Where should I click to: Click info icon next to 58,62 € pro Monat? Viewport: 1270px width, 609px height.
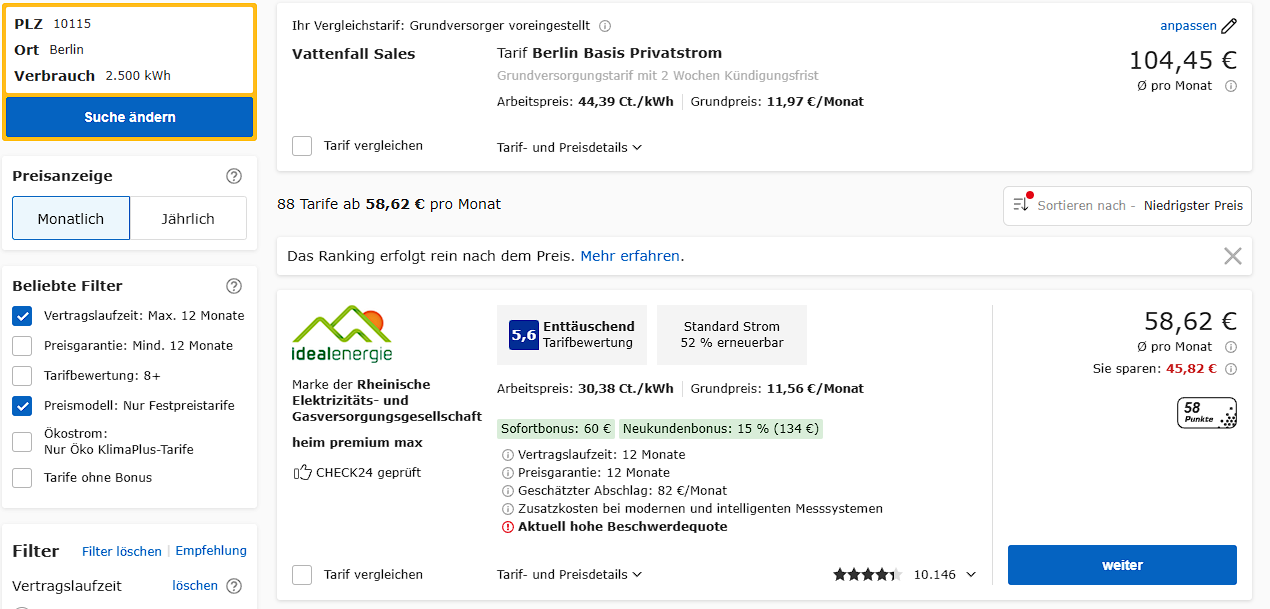(x=1231, y=347)
